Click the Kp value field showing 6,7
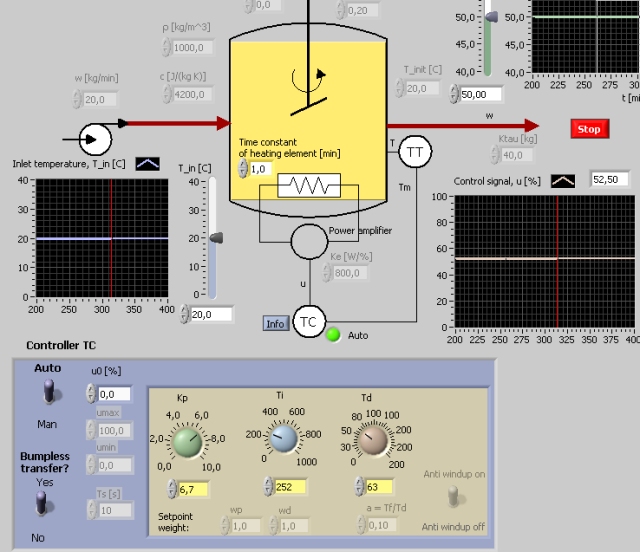Image resolution: width=640 pixels, height=552 pixels. tap(193, 489)
